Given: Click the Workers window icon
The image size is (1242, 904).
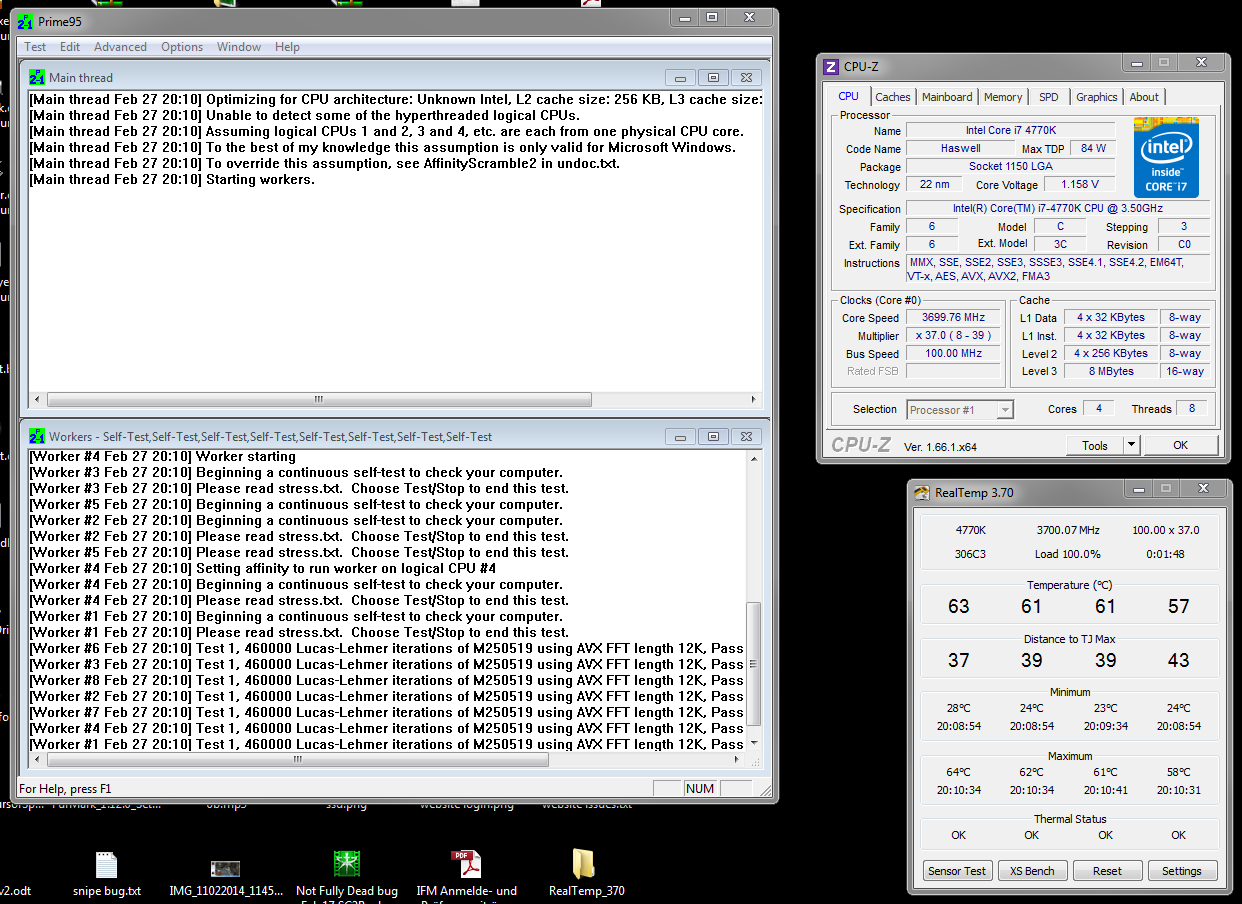Looking at the screenshot, I should 37,436.
